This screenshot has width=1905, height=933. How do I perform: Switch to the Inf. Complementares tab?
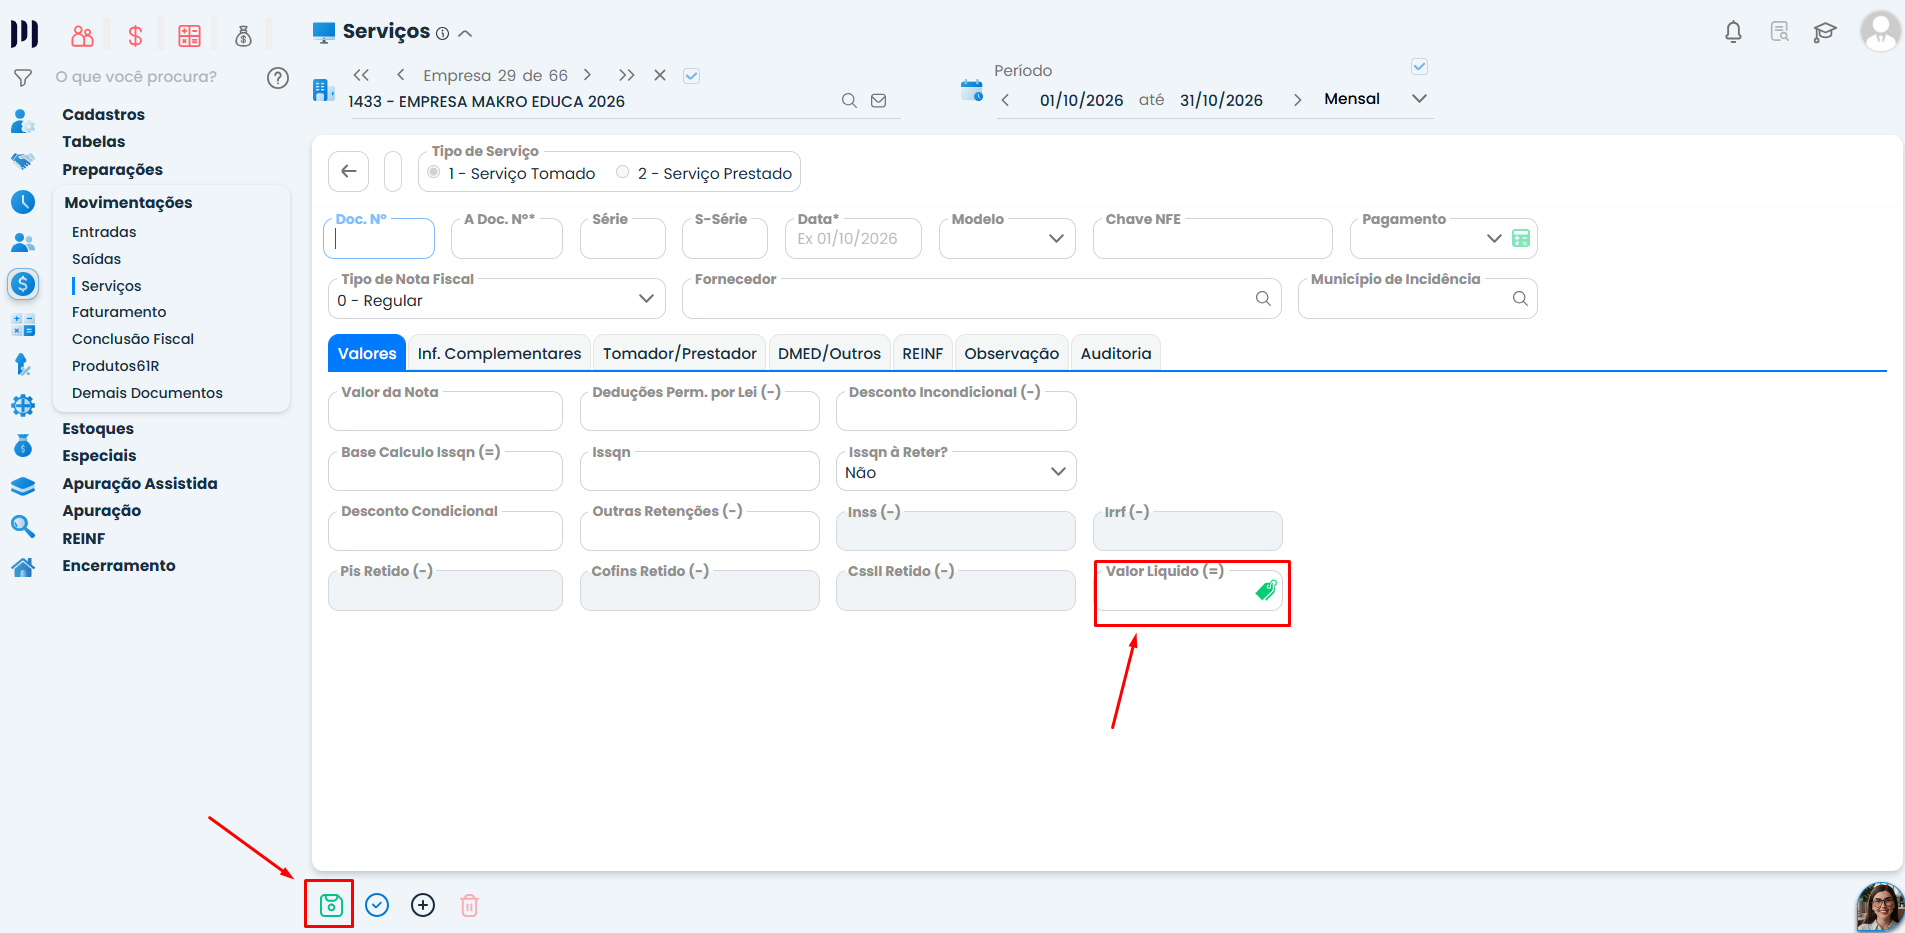(499, 353)
